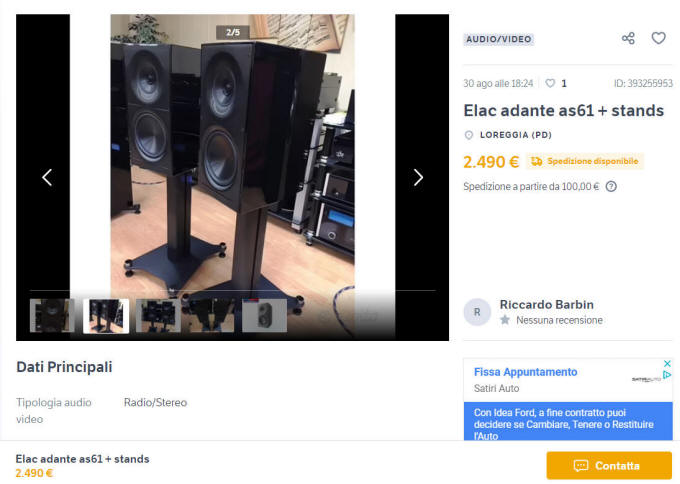Select the second speaker thumbnail
Image resolution: width=680 pixels, height=484 pixels.
point(106,316)
